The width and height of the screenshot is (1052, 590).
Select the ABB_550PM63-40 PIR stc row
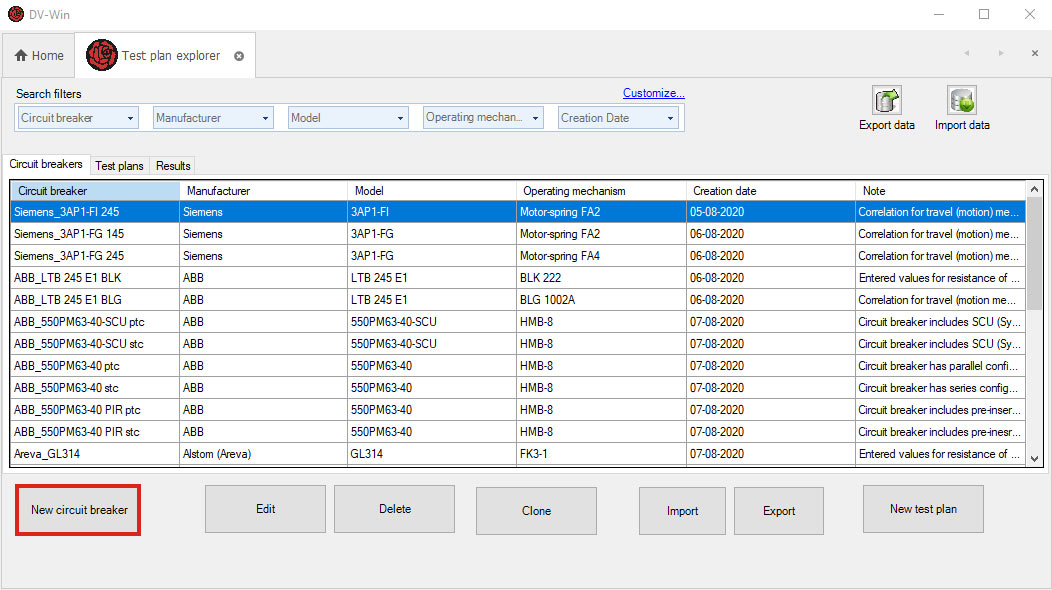pos(518,432)
